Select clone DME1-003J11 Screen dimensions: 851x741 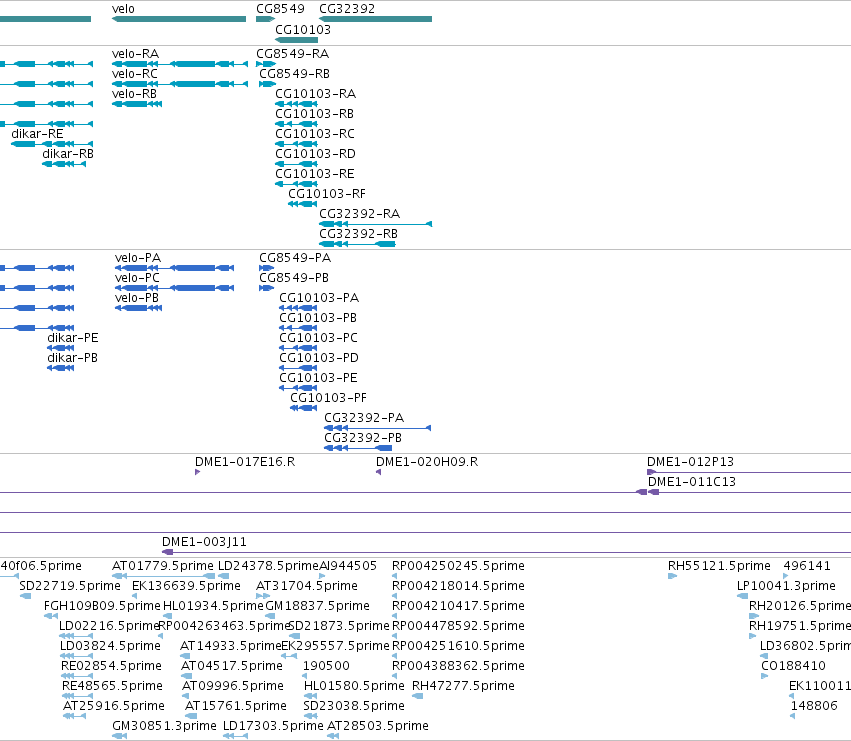(x=204, y=542)
